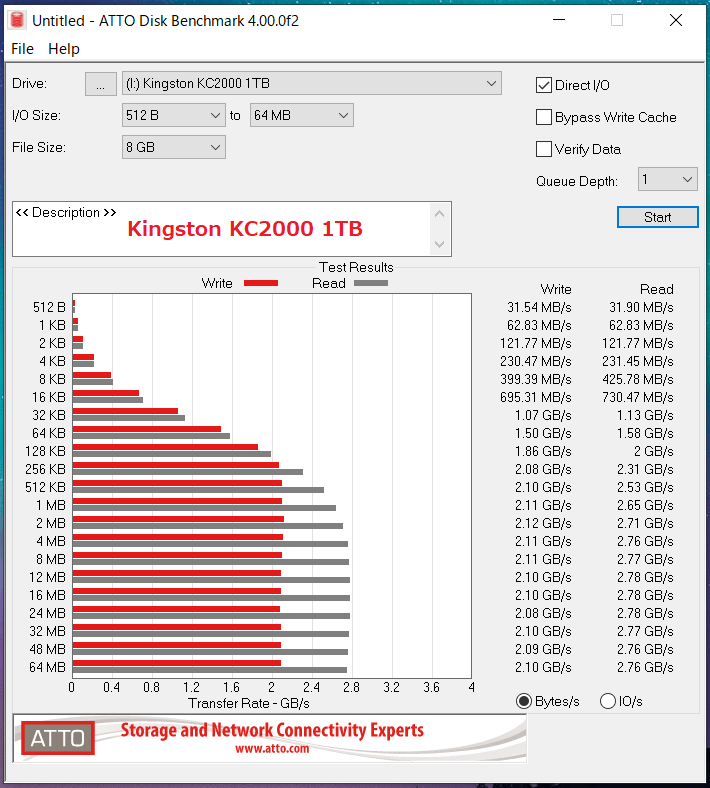The height and width of the screenshot is (788, 710).
Task: Click the 48 MB write value 2.09 GB/s
Action: (543, 649)
